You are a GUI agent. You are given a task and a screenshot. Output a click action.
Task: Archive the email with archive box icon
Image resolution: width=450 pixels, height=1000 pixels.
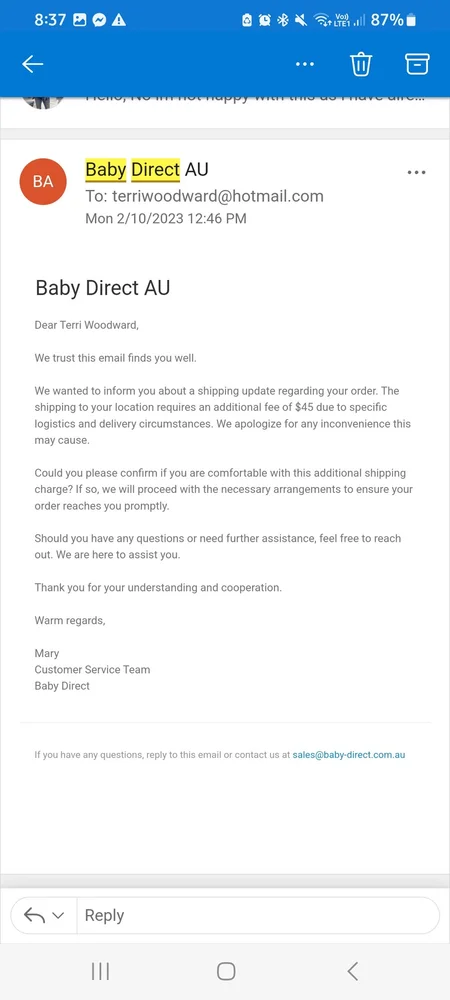click(x=417, y=64)
